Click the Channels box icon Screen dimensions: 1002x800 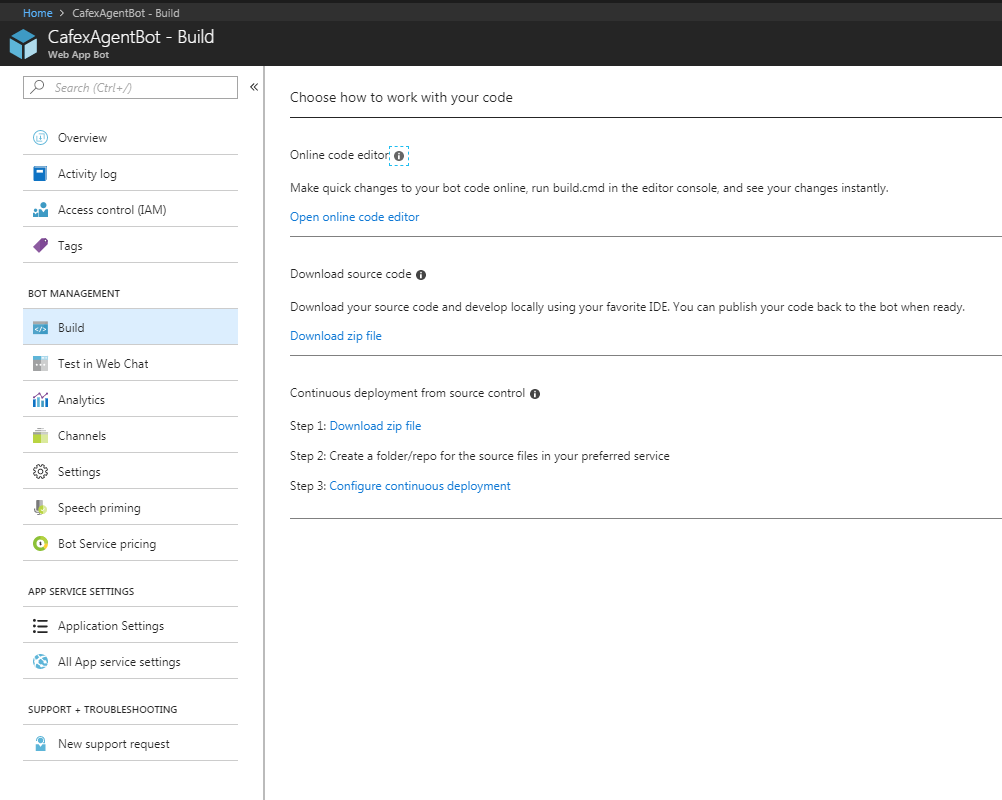tap(40, 436)
